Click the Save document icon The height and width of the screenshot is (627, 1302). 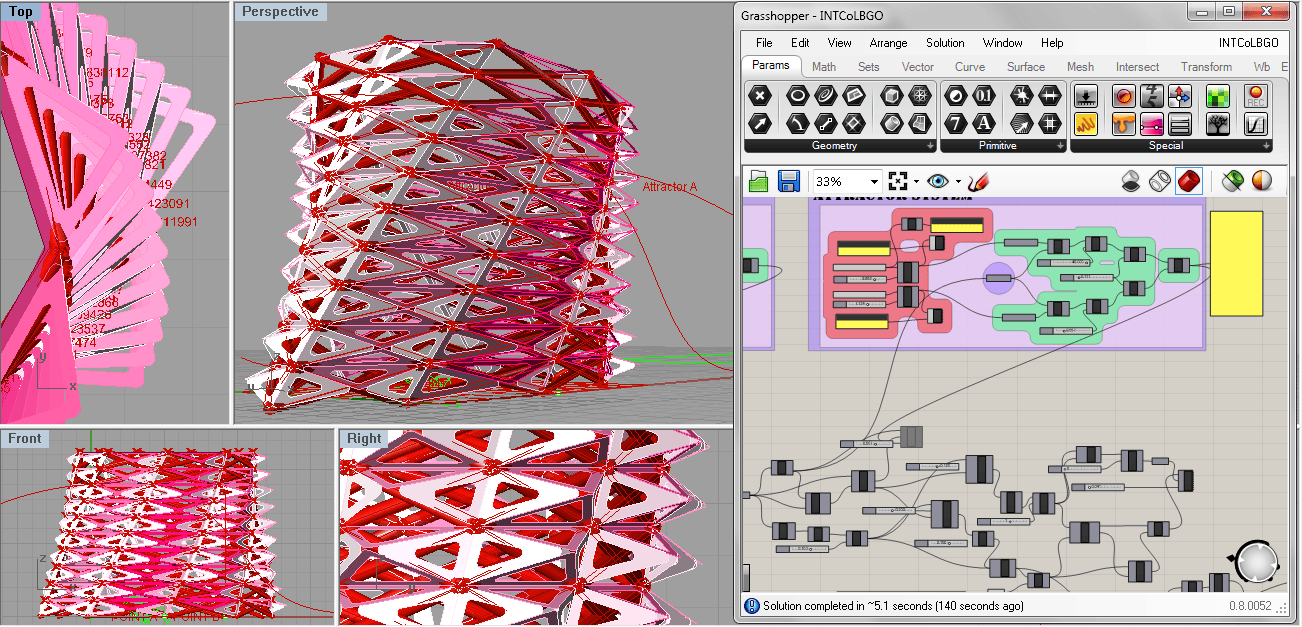click(788, 181)
